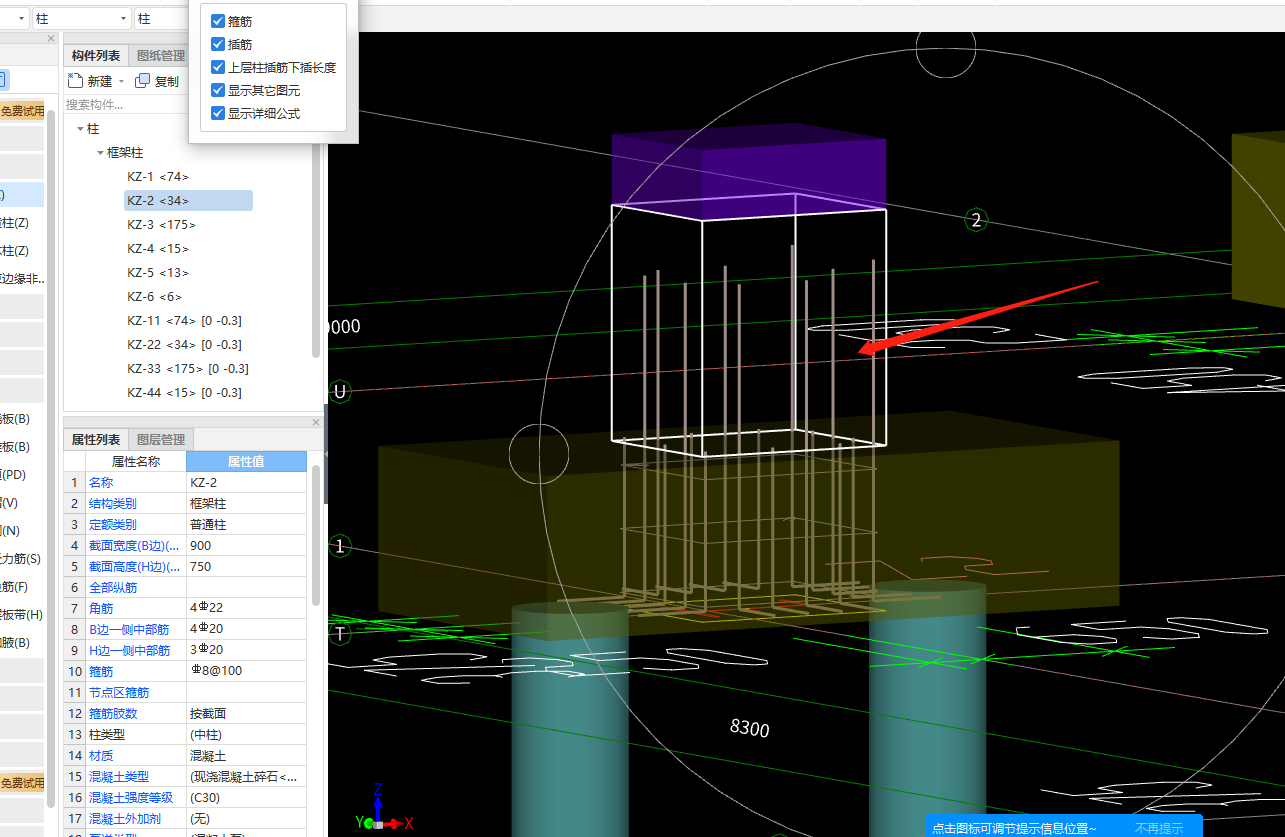Click the 8300 dimension label in viewport
1285x837 pixels.
point(750,729)
